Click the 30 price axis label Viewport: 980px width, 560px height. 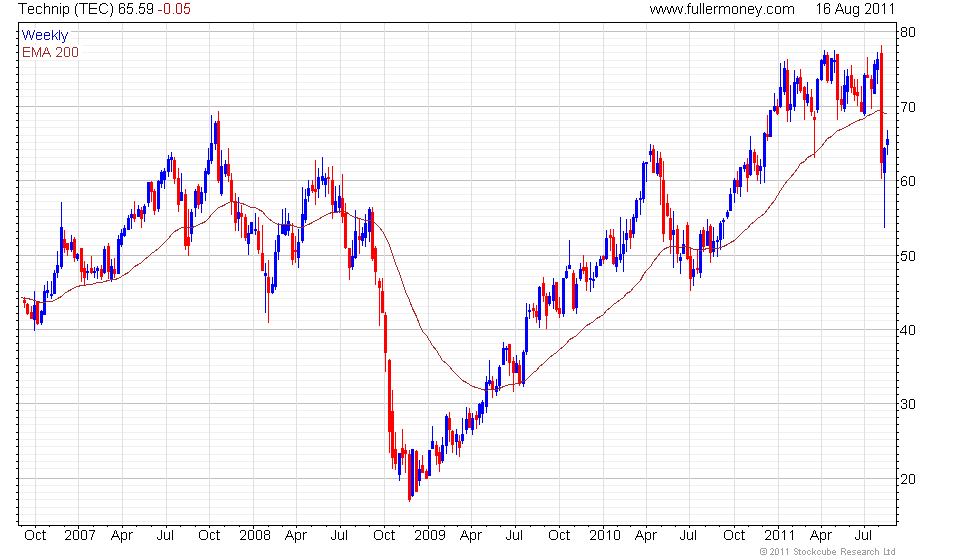[908, 404]
